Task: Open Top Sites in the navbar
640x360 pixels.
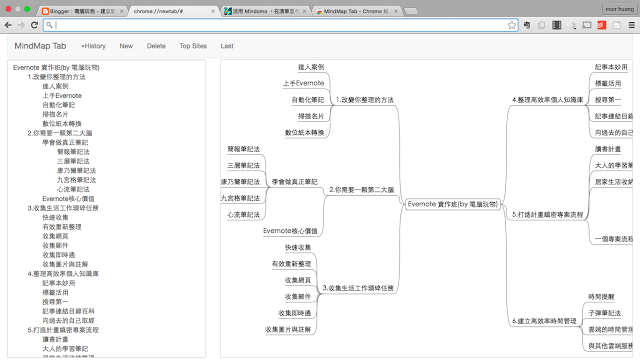Action: pyautogui.click(x=193, y=46)
